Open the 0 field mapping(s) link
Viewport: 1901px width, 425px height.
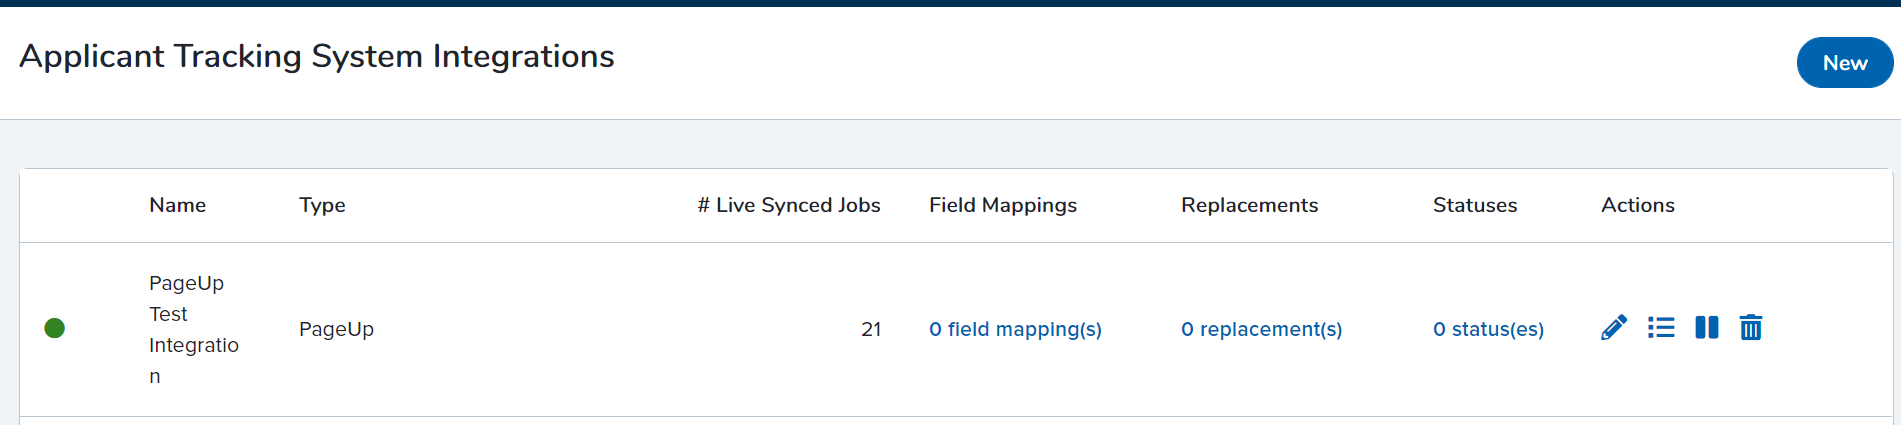click(1015, 329)
